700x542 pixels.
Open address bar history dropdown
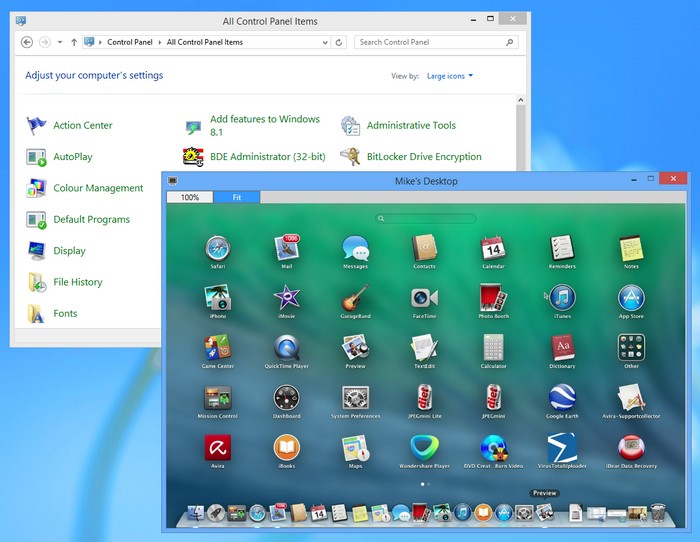point(325,42)
